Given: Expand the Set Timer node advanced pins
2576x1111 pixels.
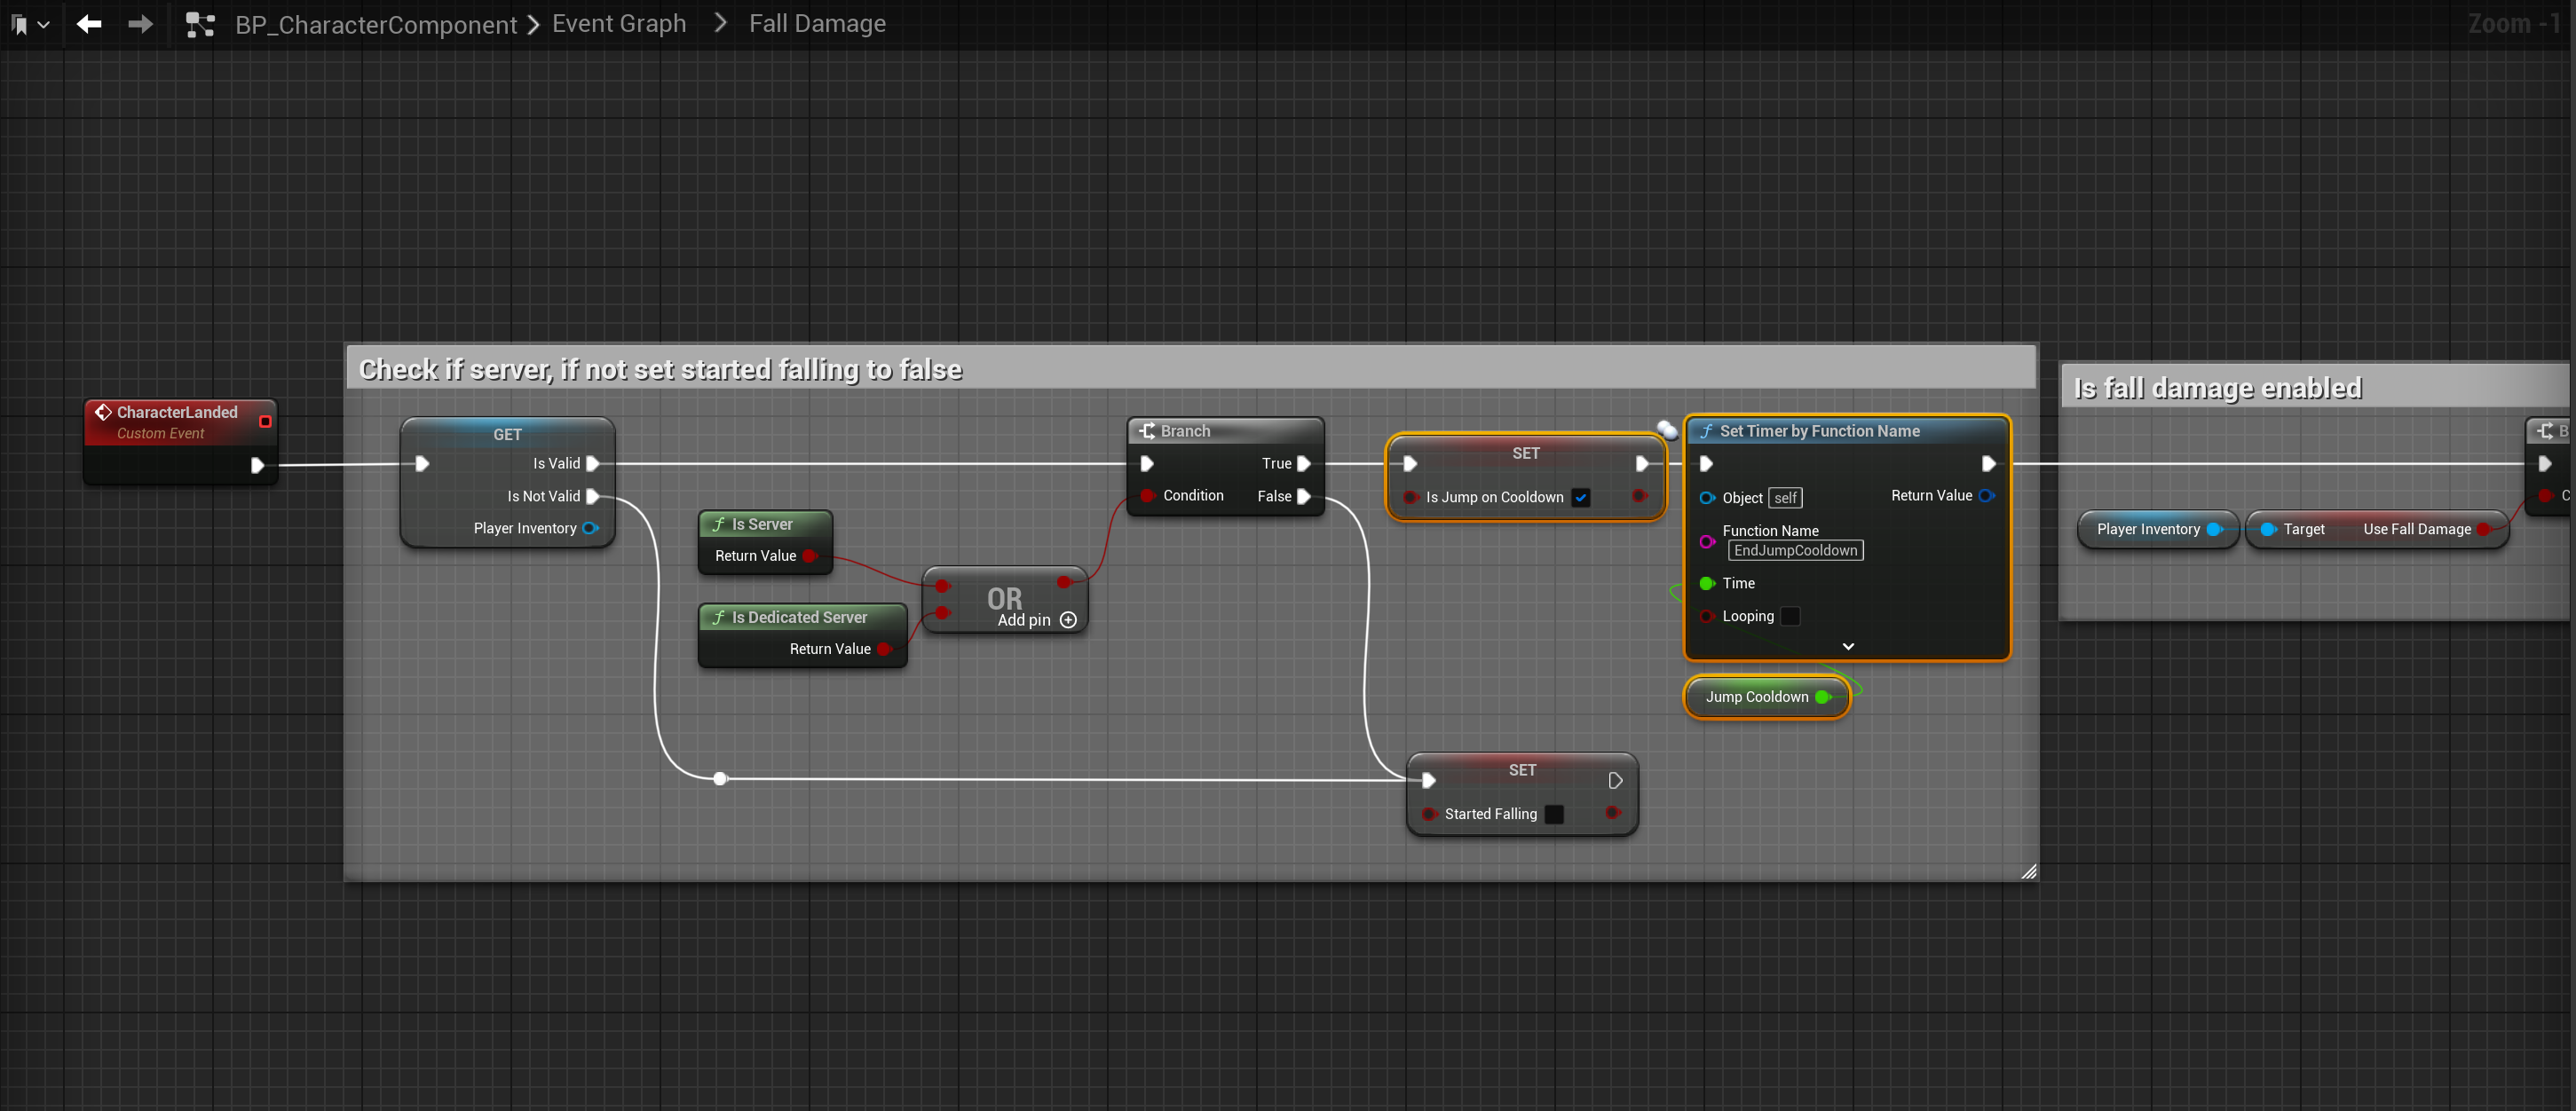Looking at the screenshot, I should (x=1848, y=646).
